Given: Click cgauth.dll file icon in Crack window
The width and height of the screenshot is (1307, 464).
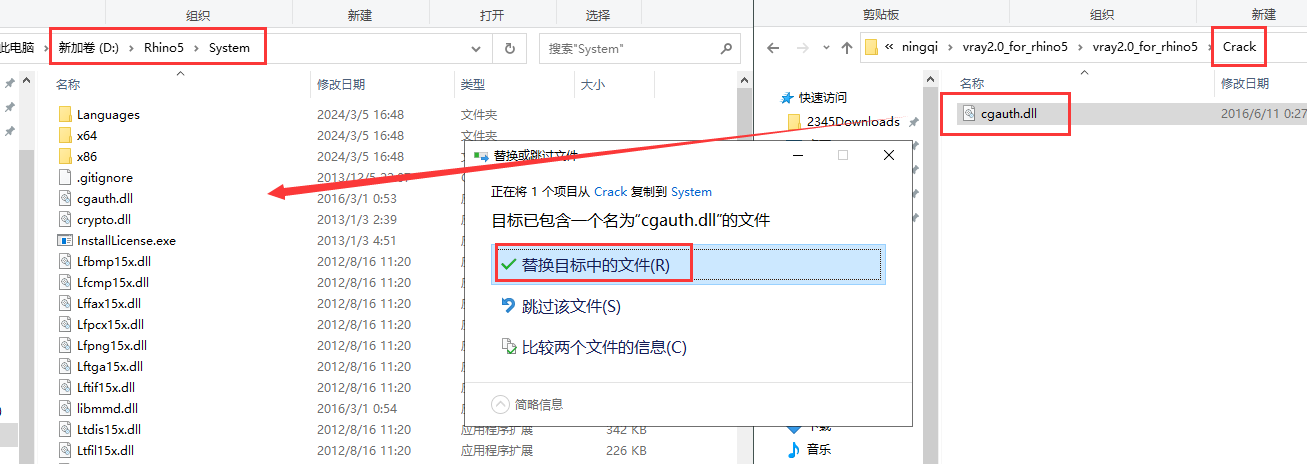Looking at the screenshot, I should tap(969, 113).
